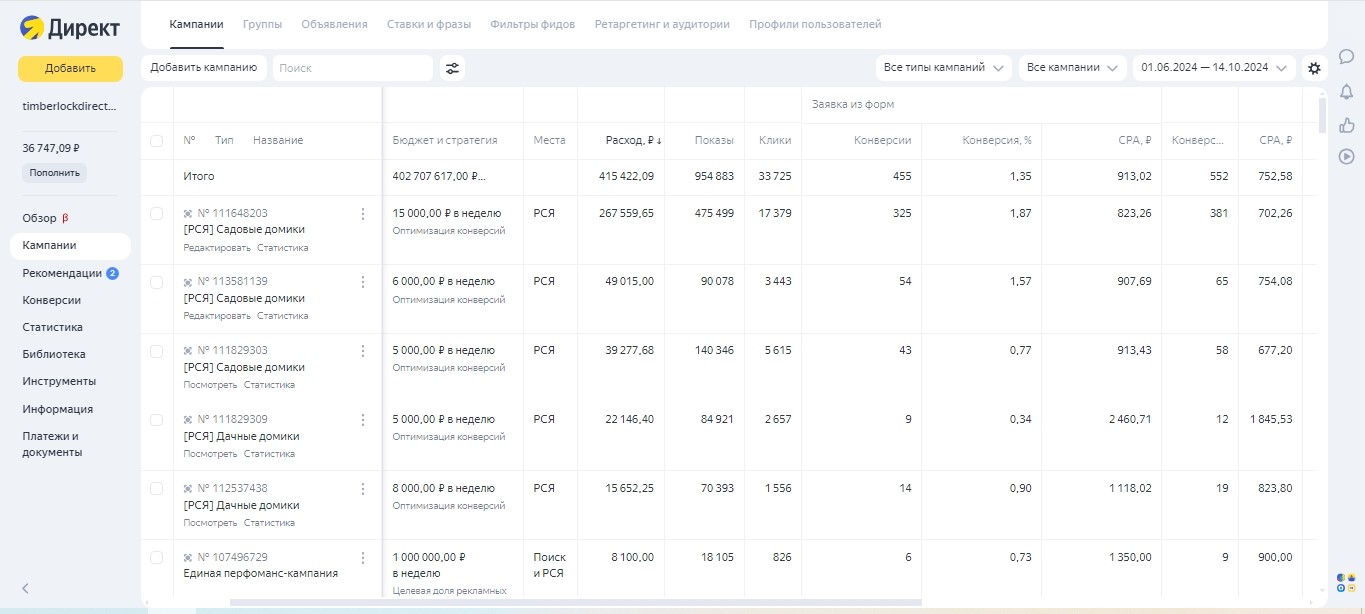Click the 'Пополнить' balance button
1365x614 pixels.
(x=54, y=173)
